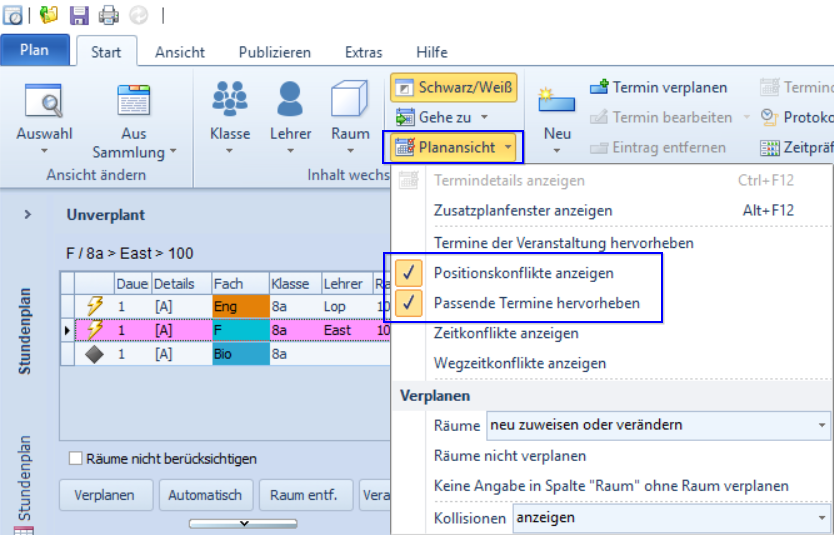Click the Gehe zu calendar icon

[405, 117]
